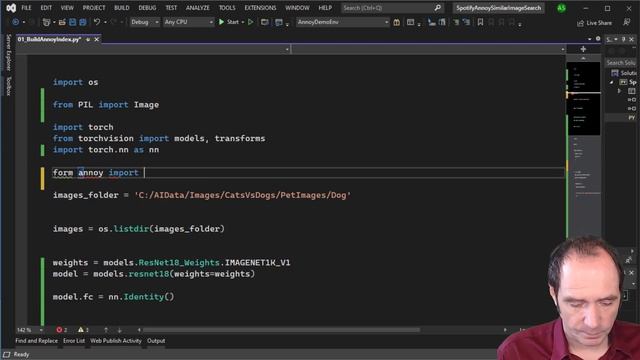The width and height of the screenshot is (640, 360).
Task: Click the browser window icon beside Start
Action: tap(264, 22)
